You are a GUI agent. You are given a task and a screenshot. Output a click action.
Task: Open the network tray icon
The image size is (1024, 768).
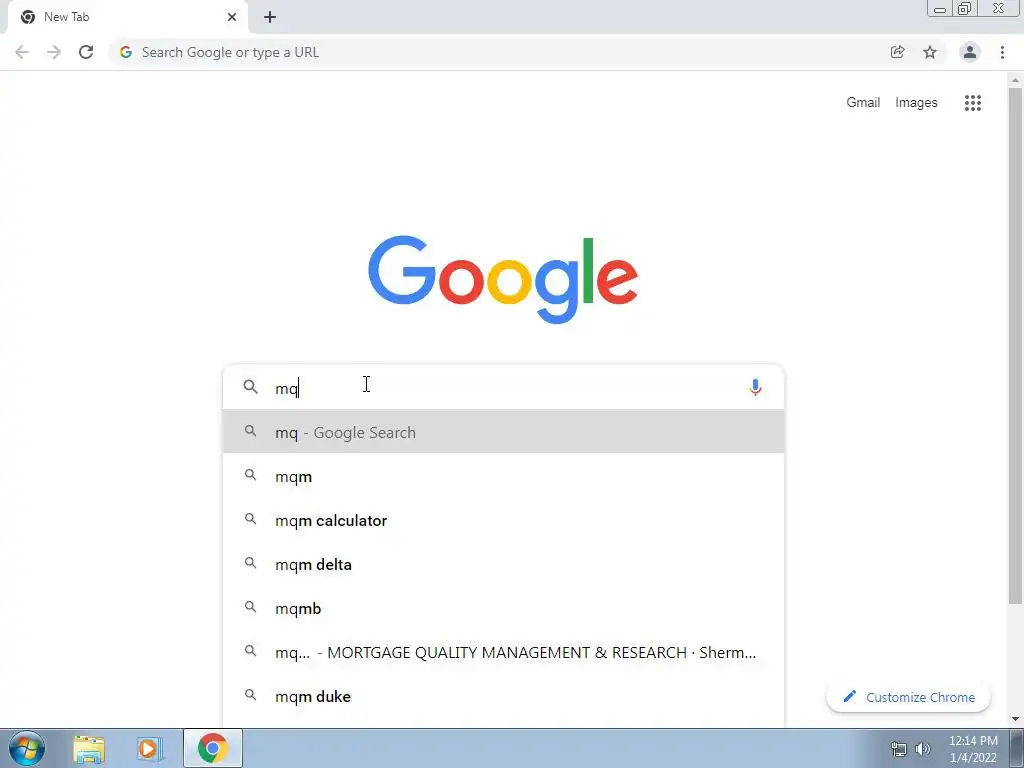(x=899, y=749)
